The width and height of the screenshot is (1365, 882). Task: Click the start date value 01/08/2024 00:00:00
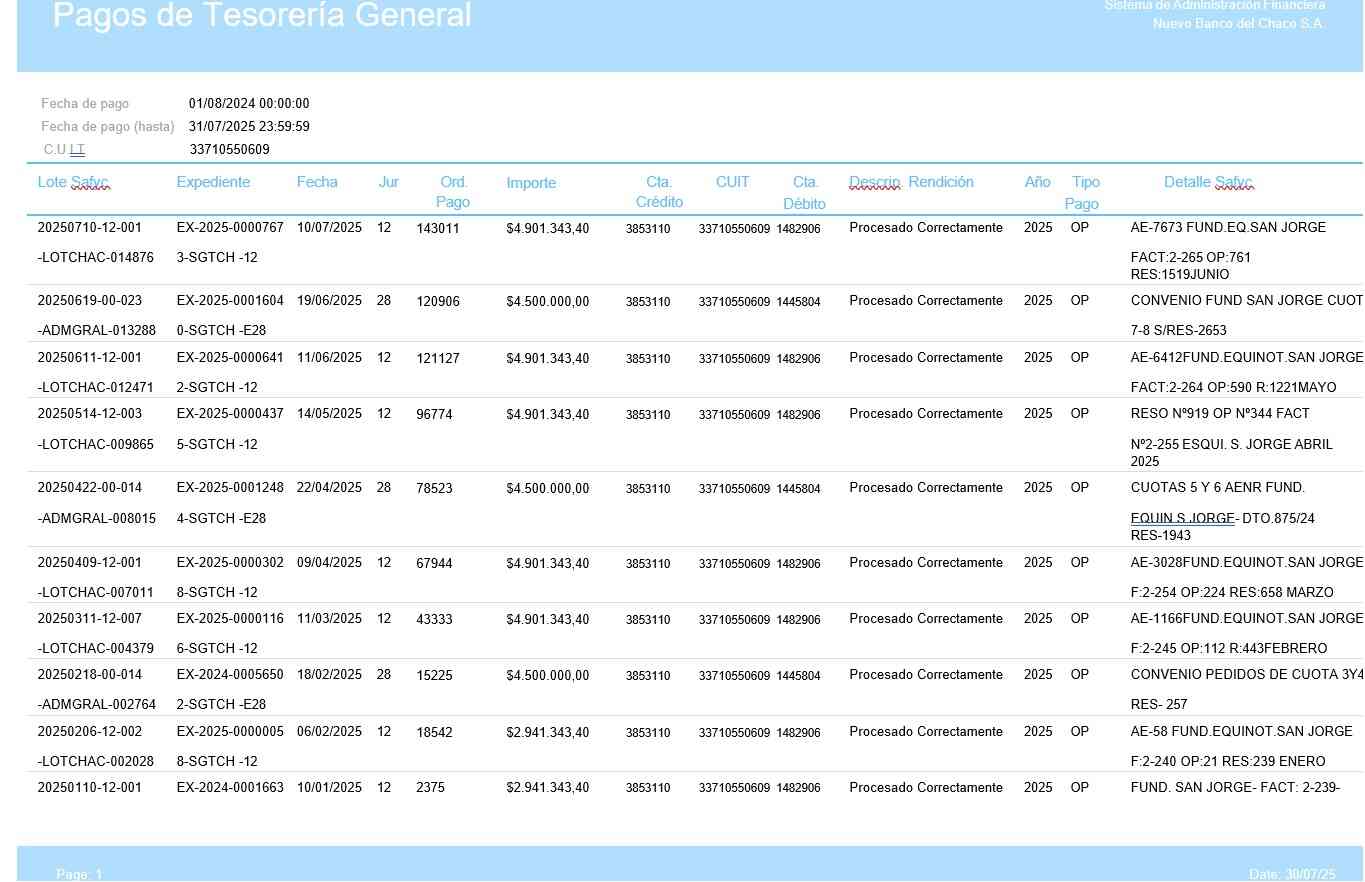pyautogui.click(x=249, y=104)
